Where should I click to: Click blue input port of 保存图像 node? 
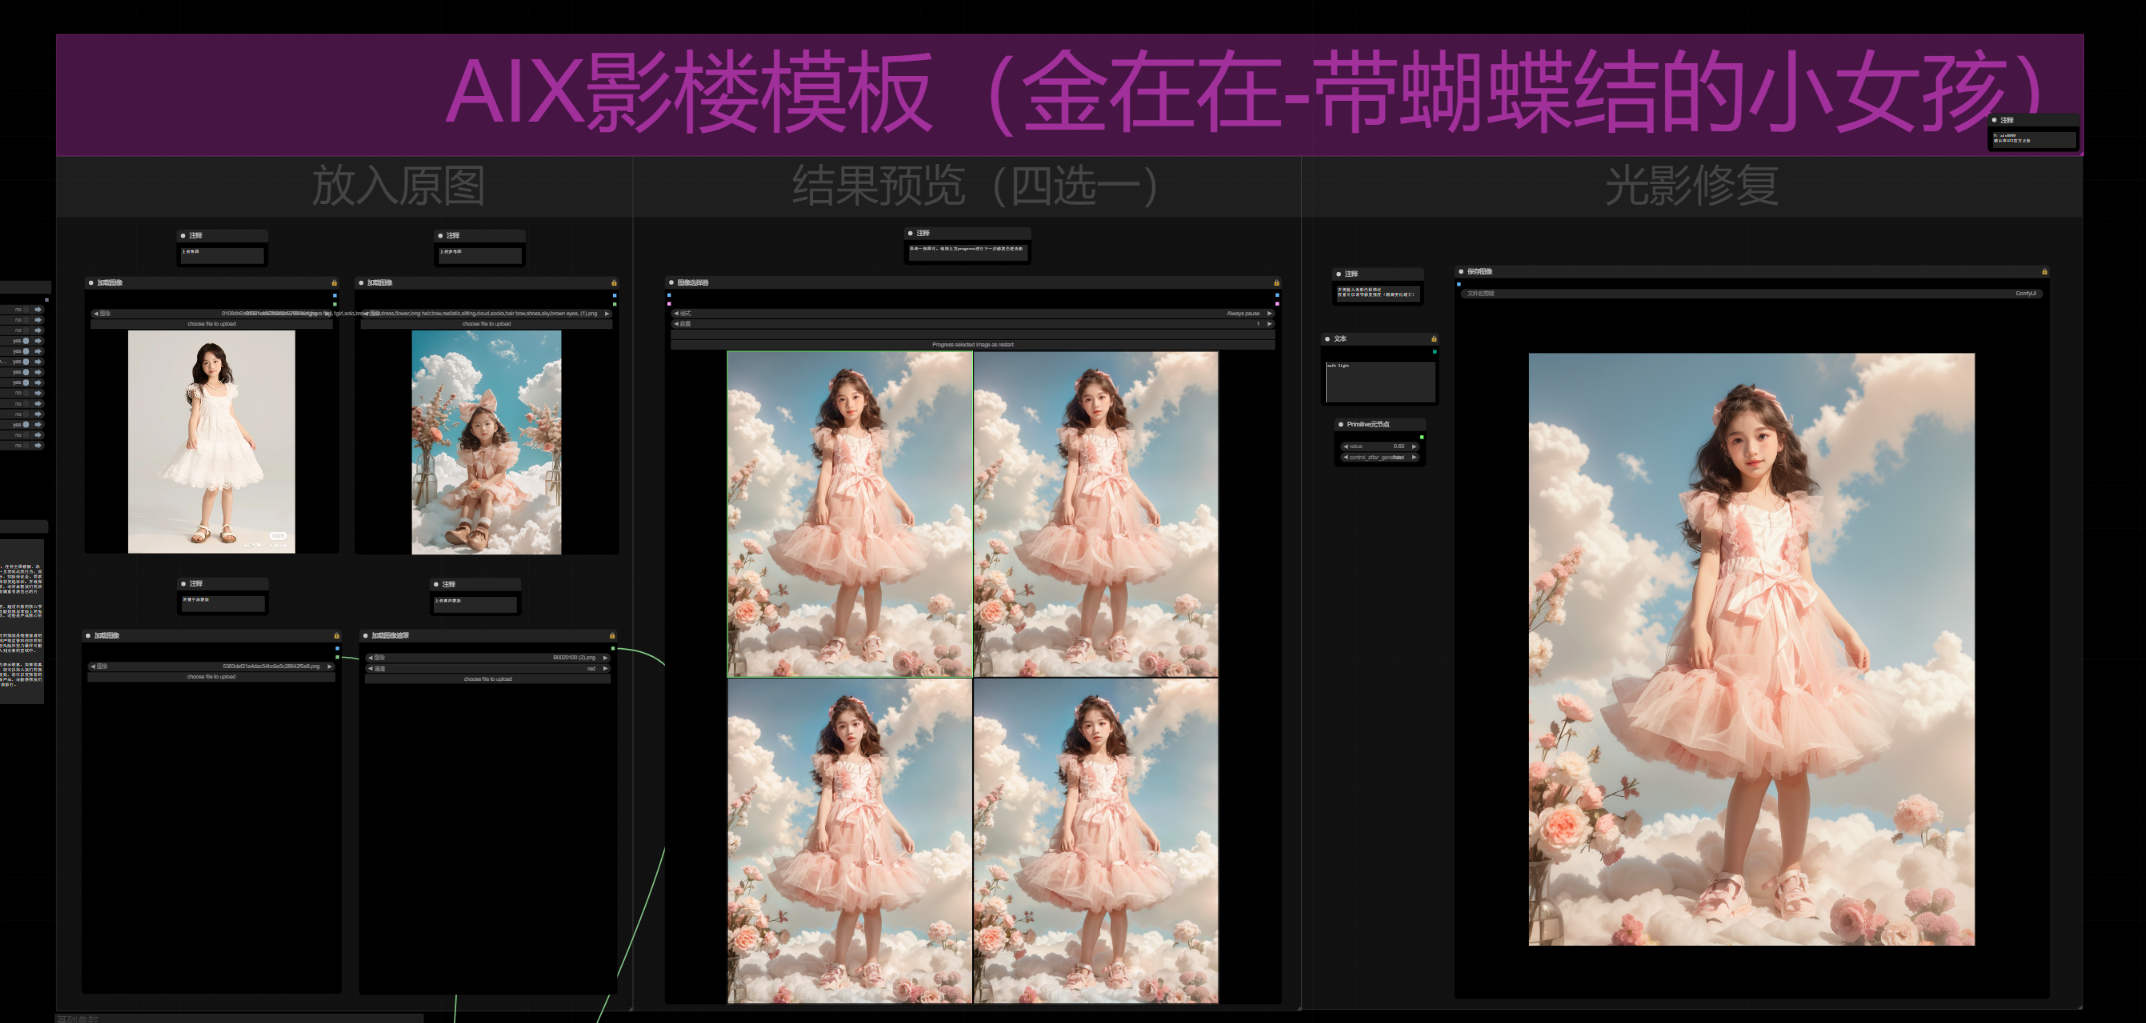tap(1459, 284)
